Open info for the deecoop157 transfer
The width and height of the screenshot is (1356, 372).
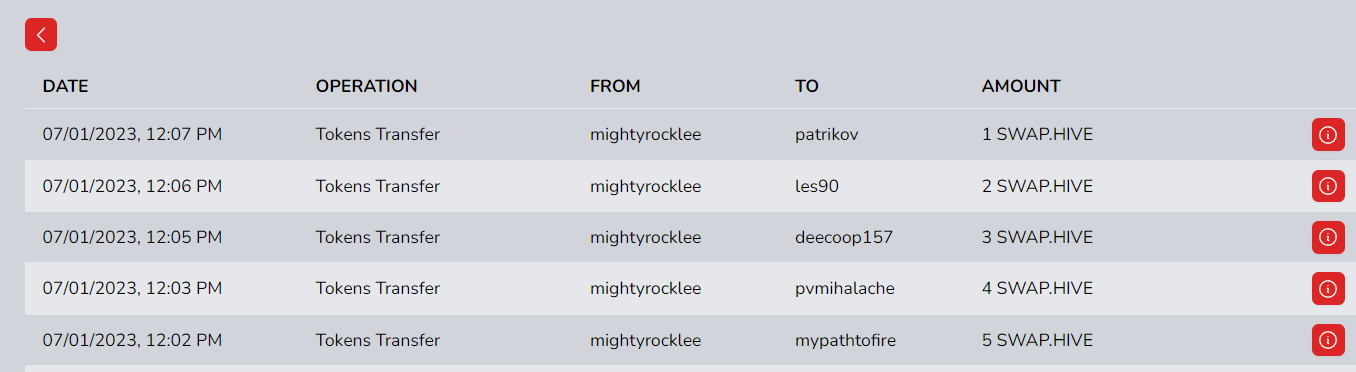pyautogui.click(x=1328, y=237)
